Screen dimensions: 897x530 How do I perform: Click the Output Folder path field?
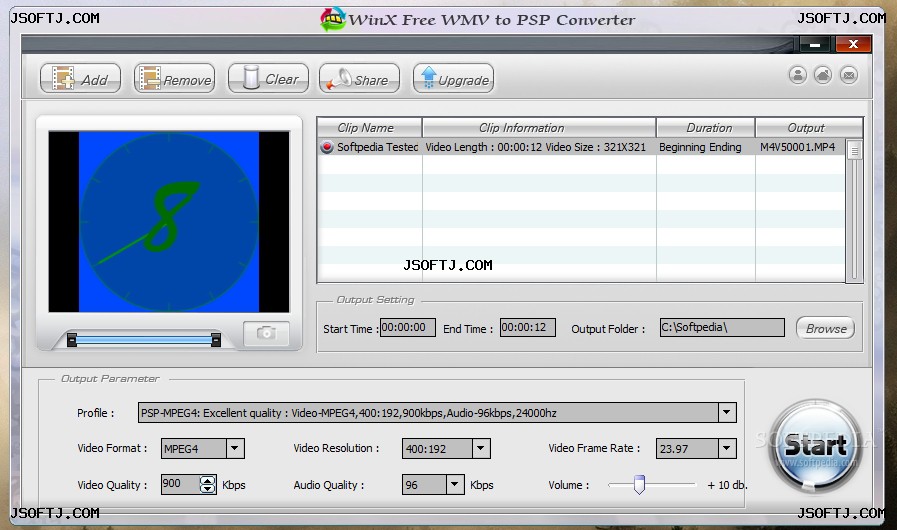pyautogui.click(x=722, y=327)
